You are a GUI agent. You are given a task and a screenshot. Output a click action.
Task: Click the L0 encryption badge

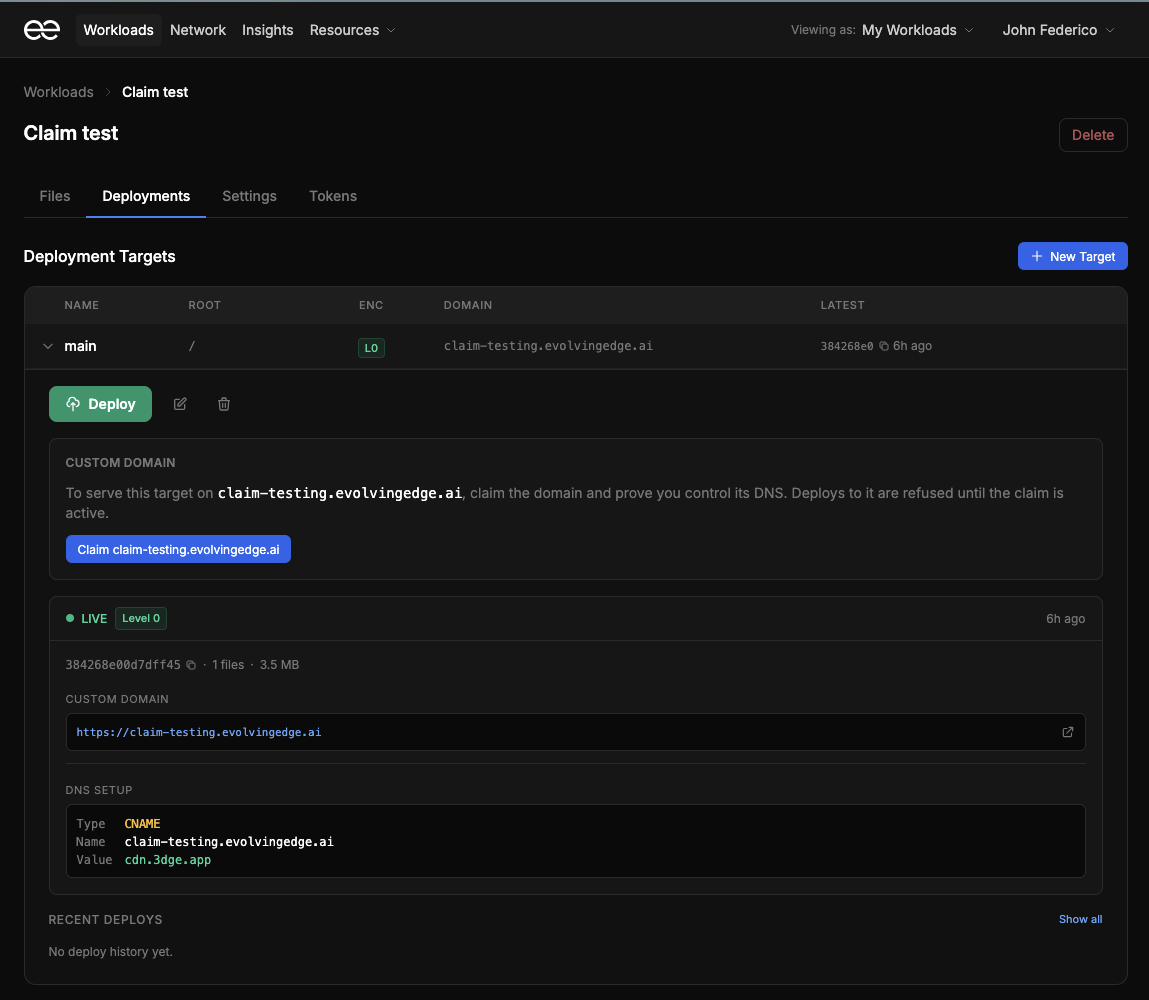click(x=371, y=347)
